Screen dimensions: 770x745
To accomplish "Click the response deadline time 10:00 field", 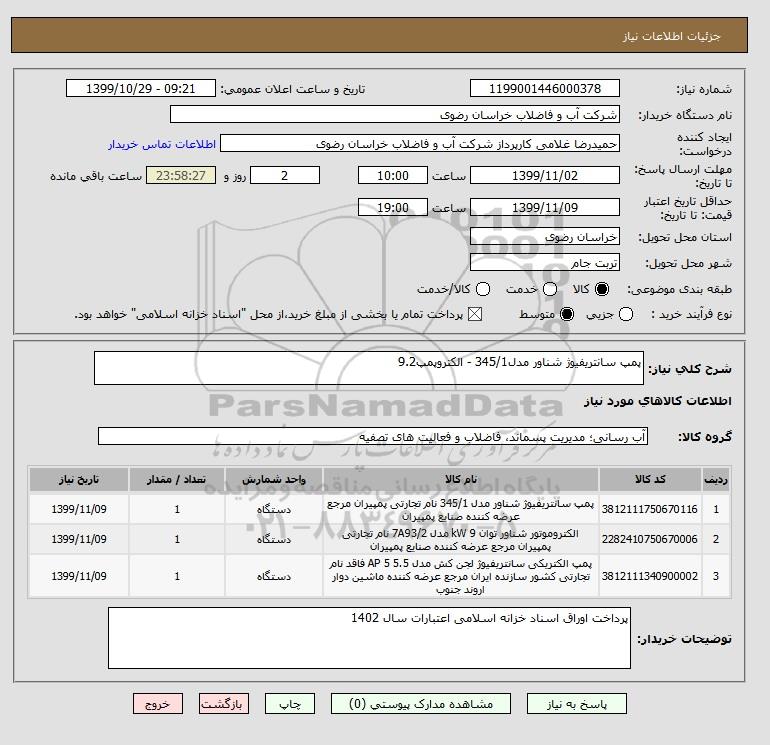I will click(x=393, y=175).
